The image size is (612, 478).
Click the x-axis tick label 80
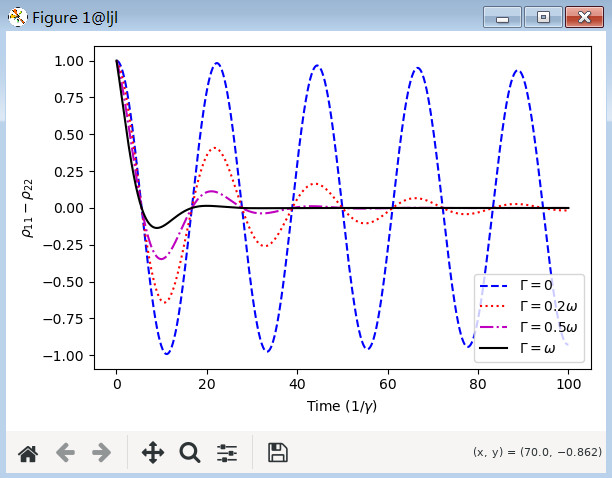[478, 384]
